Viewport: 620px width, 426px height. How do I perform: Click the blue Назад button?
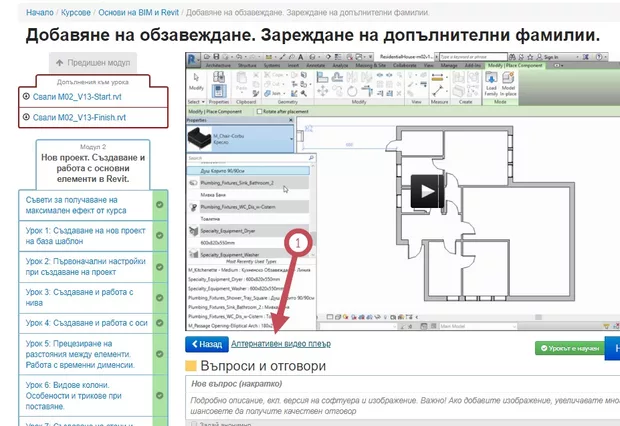click(x=207, y=344)
